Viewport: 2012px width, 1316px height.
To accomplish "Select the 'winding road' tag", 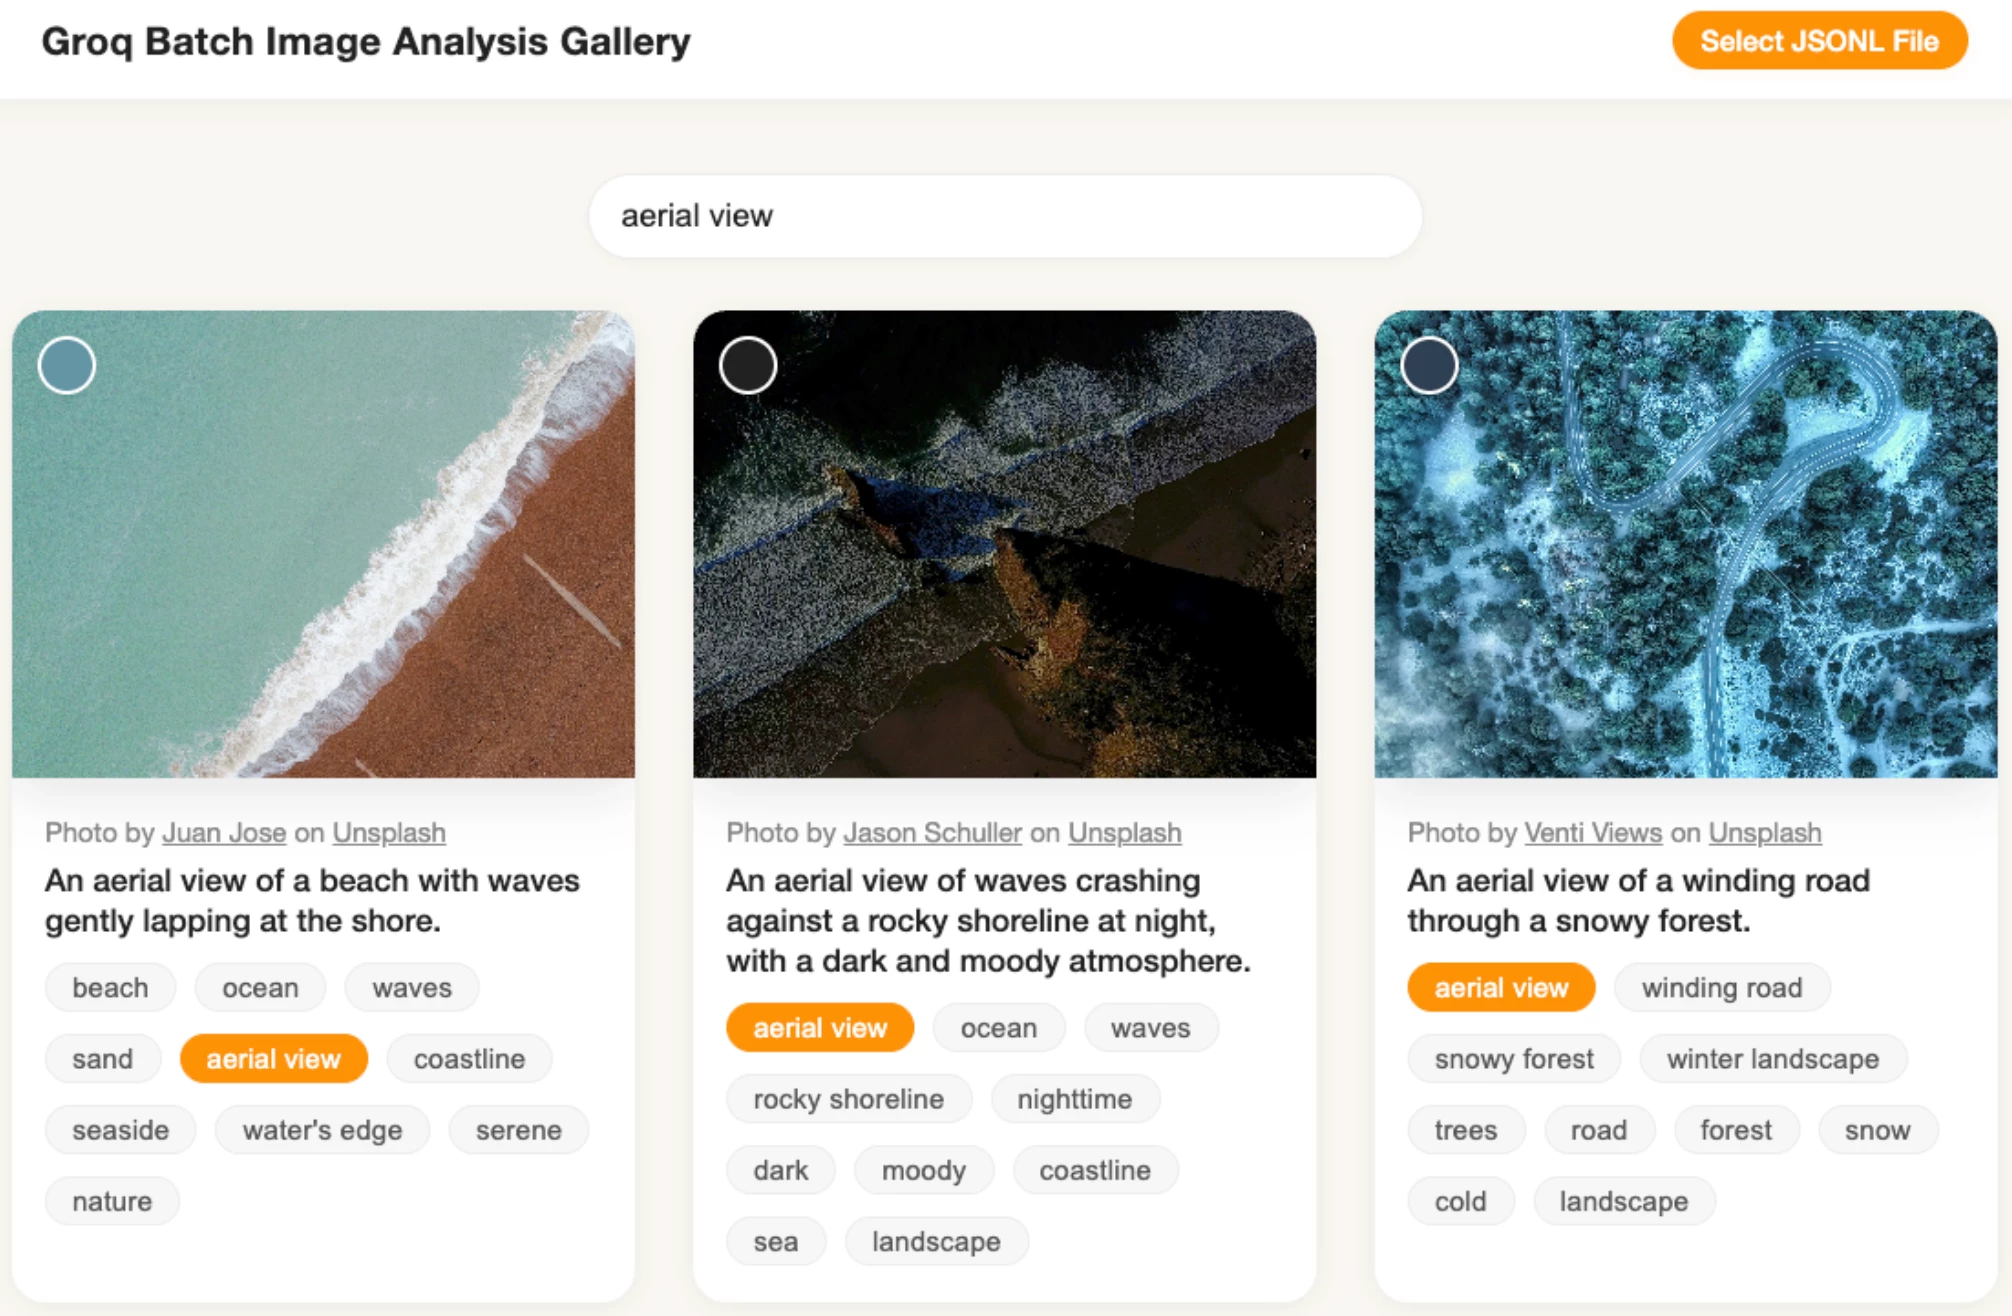I will (1722, 988).
